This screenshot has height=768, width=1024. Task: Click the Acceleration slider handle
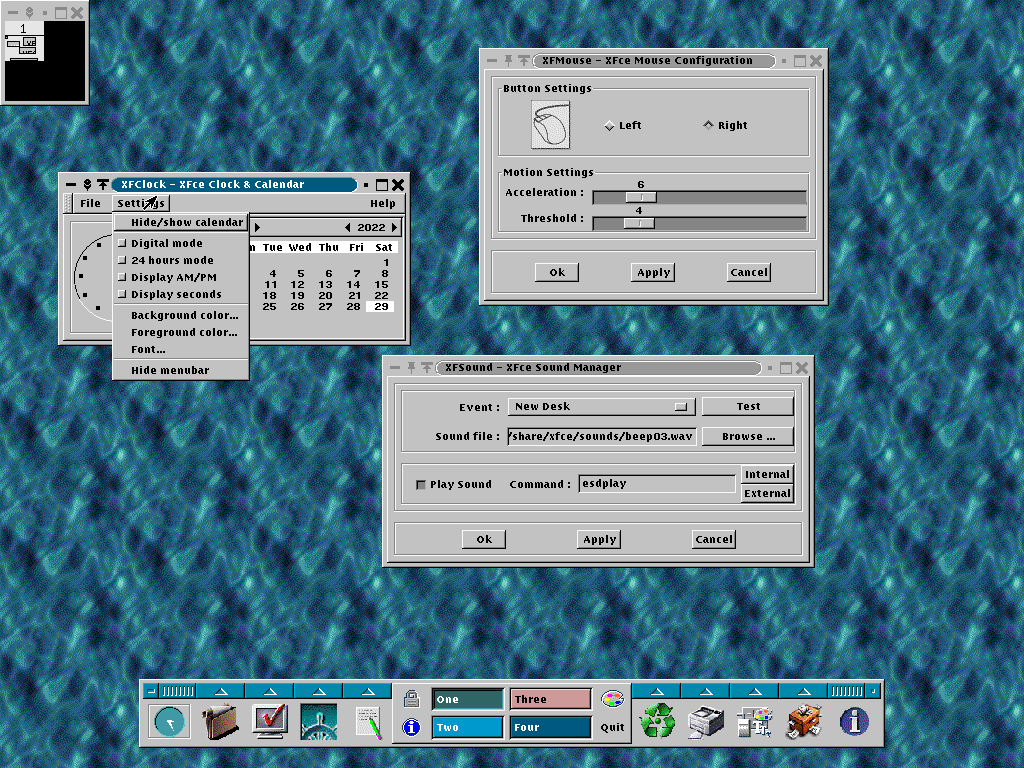[641, 197]
